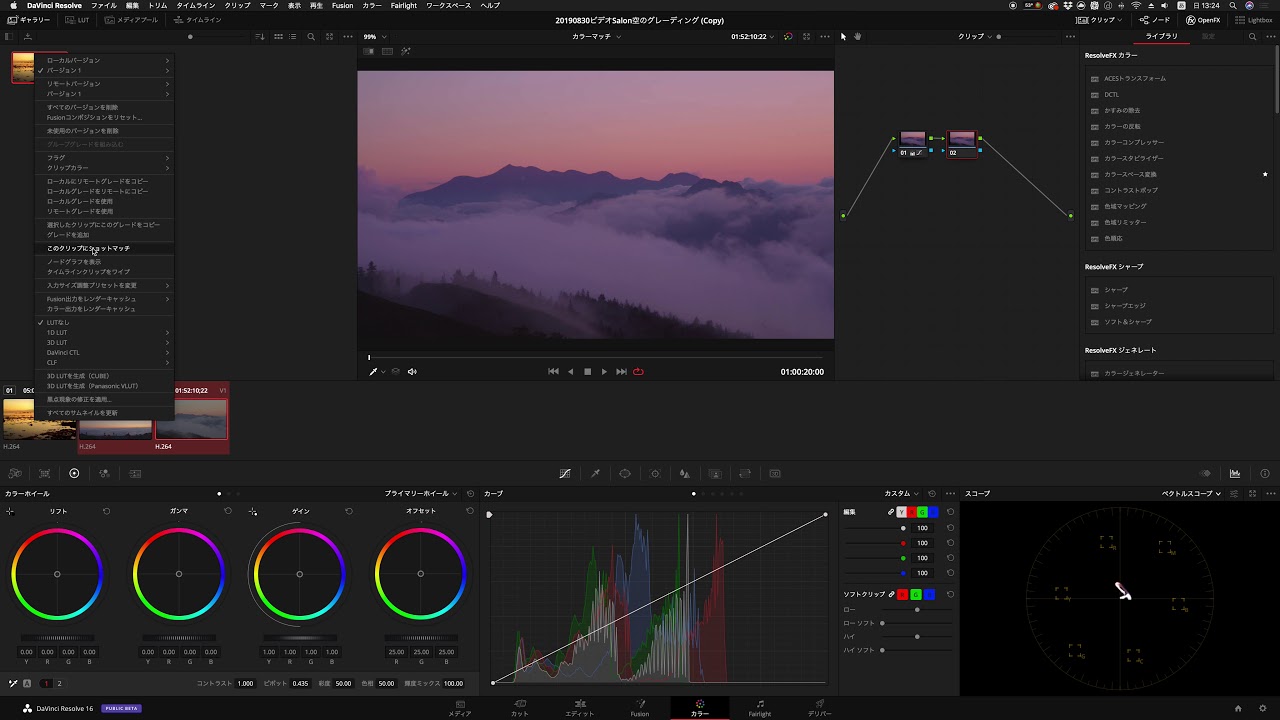
Task: Pick white point with Gain crosshair
Action: pyautogui.click(x=252, y=511)
